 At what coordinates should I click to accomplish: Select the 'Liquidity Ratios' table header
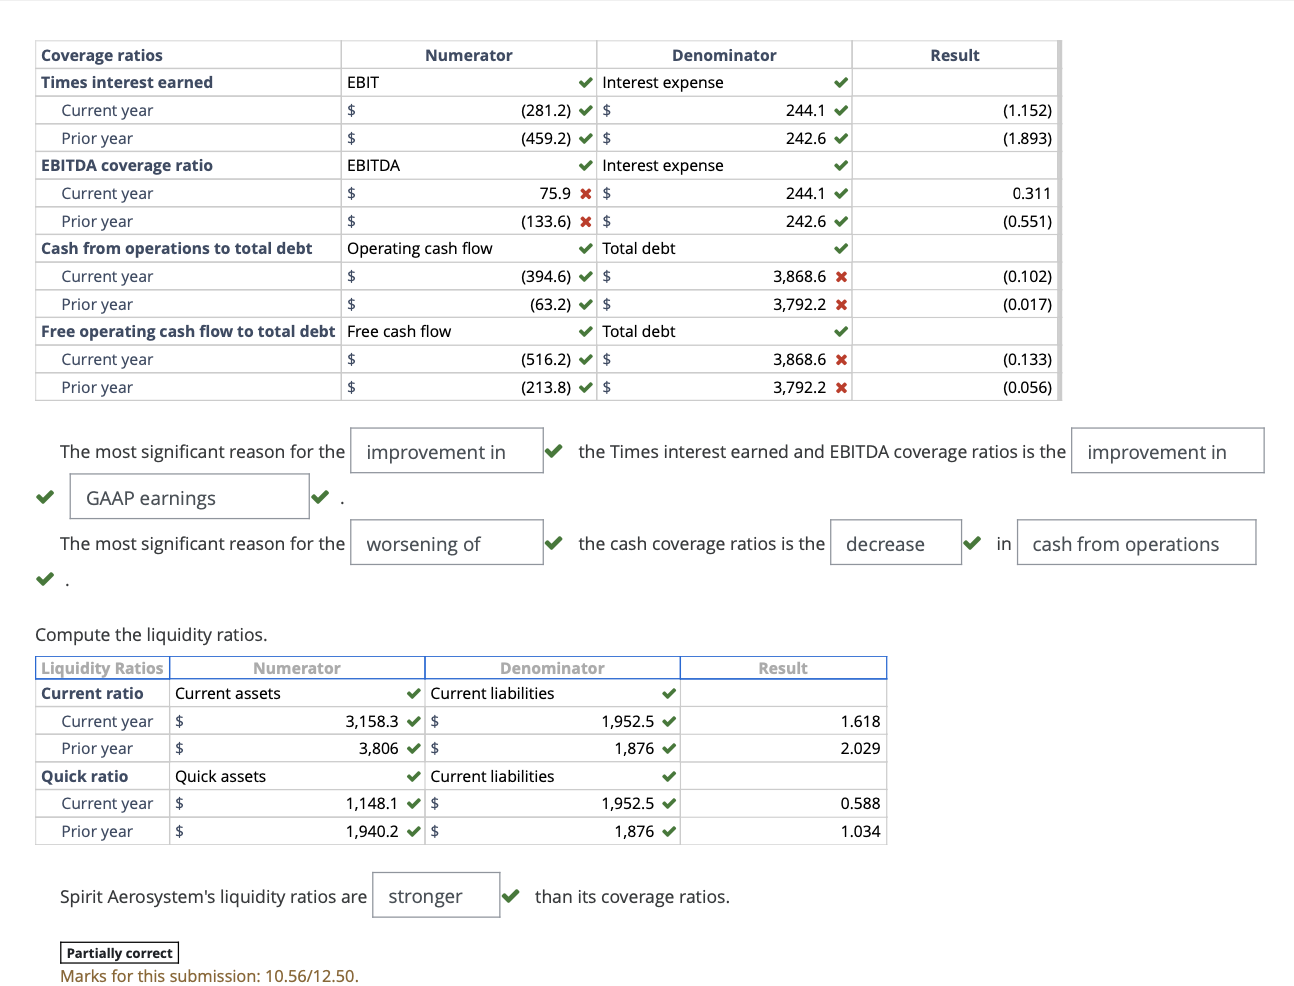102,668
